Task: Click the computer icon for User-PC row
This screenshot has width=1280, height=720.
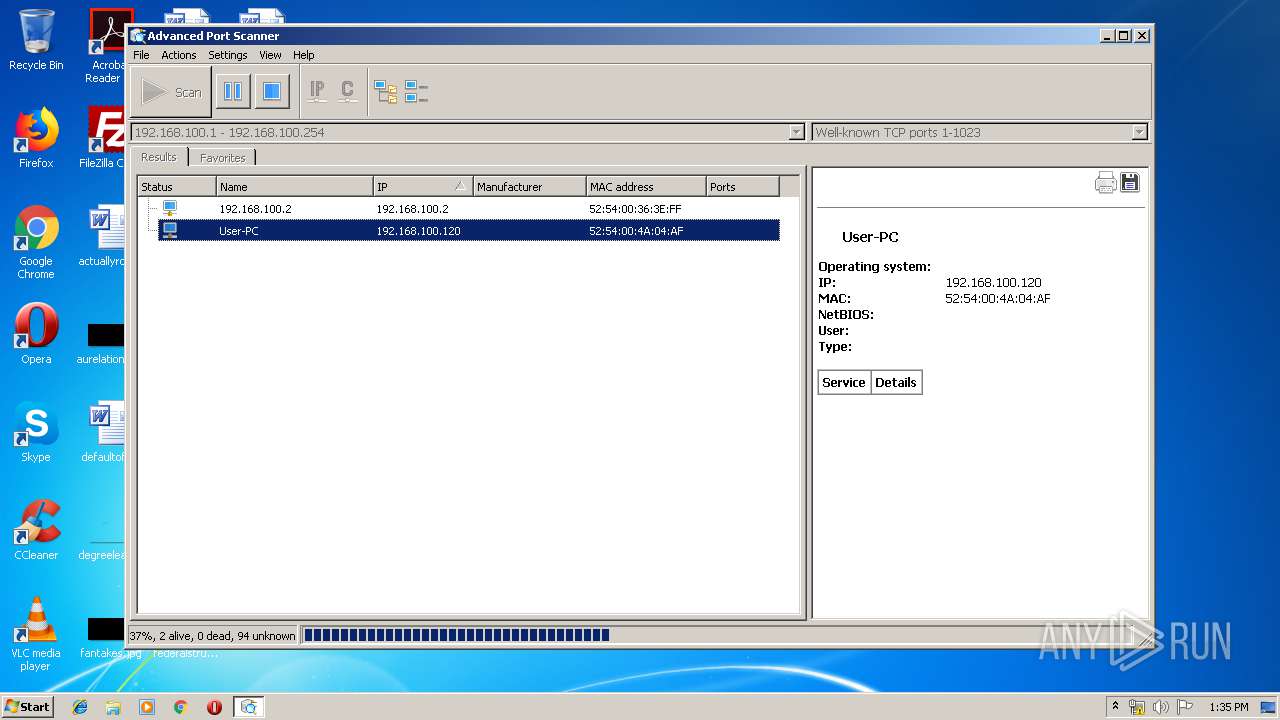Action: (170, 230)
